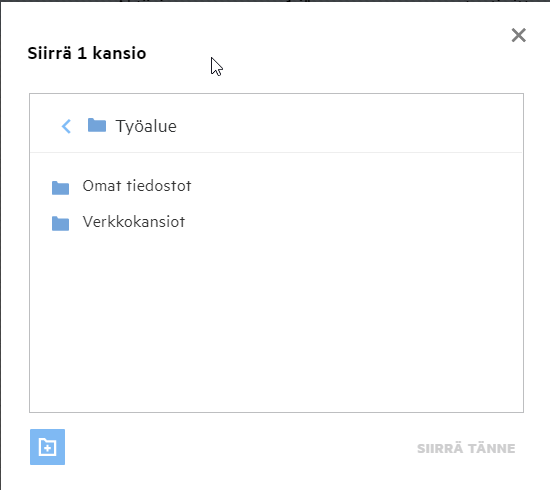Click the SIIRRÄ TÄNNE button
Screen dimensions: 550x490
pos(466,448)
